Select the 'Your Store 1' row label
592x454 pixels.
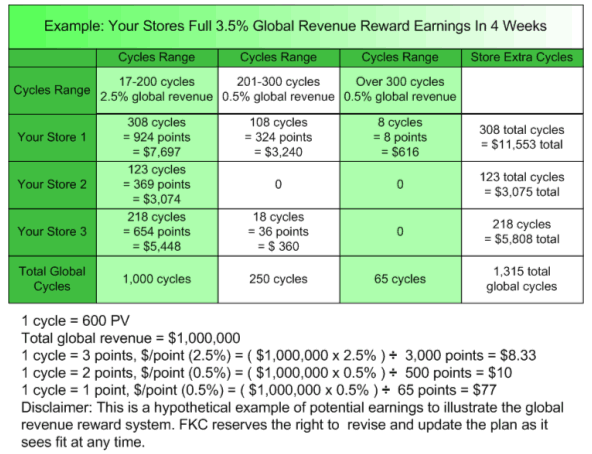tap(52, 137)
